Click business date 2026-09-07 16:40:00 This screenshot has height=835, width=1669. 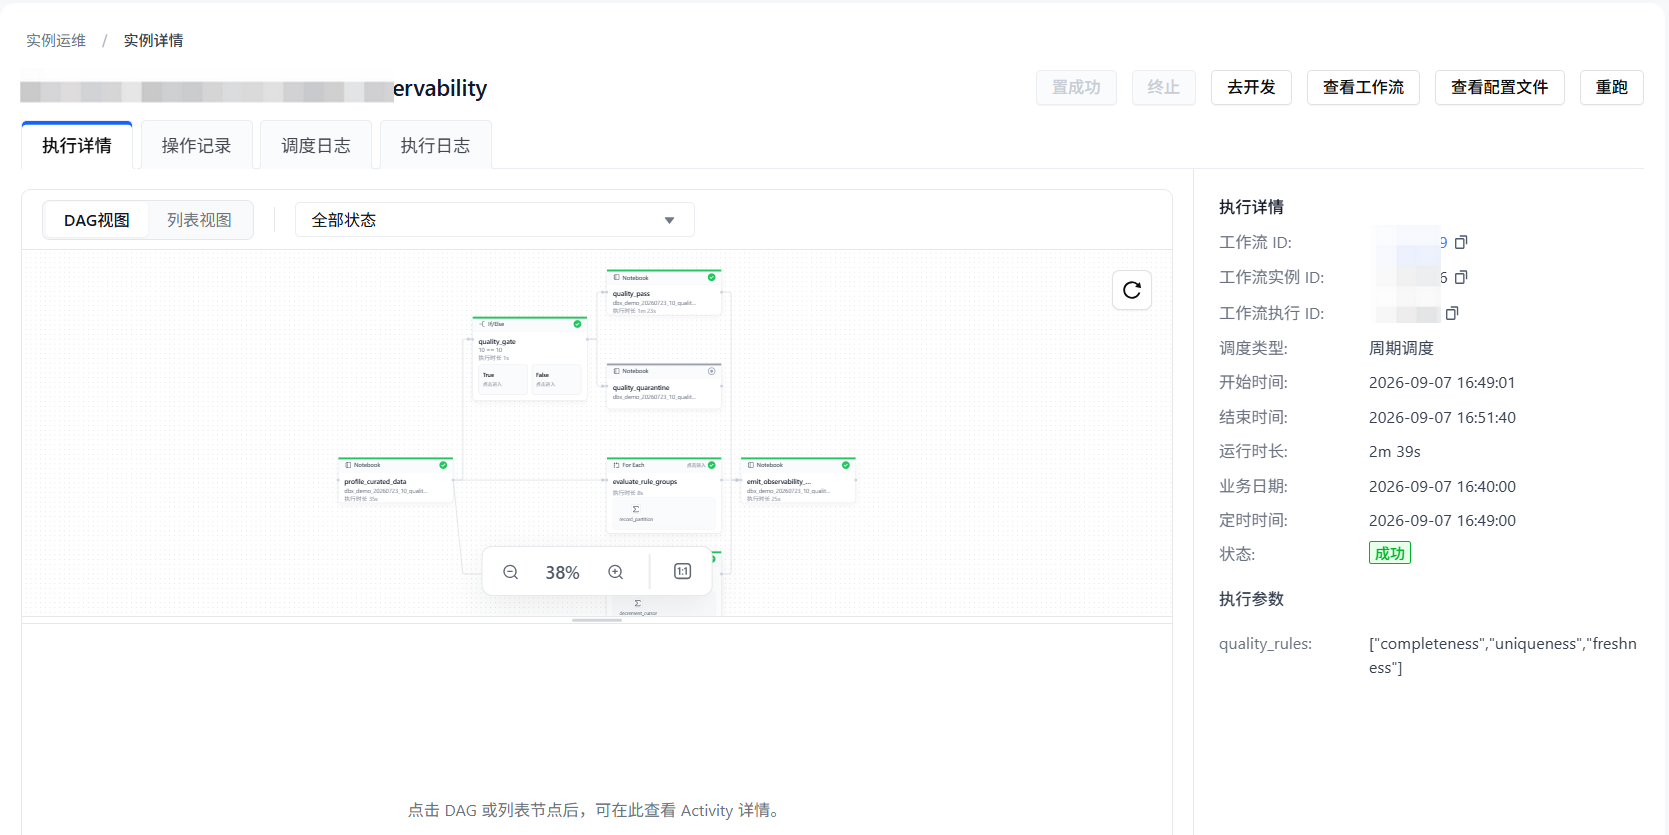(x=1442, y=487)
